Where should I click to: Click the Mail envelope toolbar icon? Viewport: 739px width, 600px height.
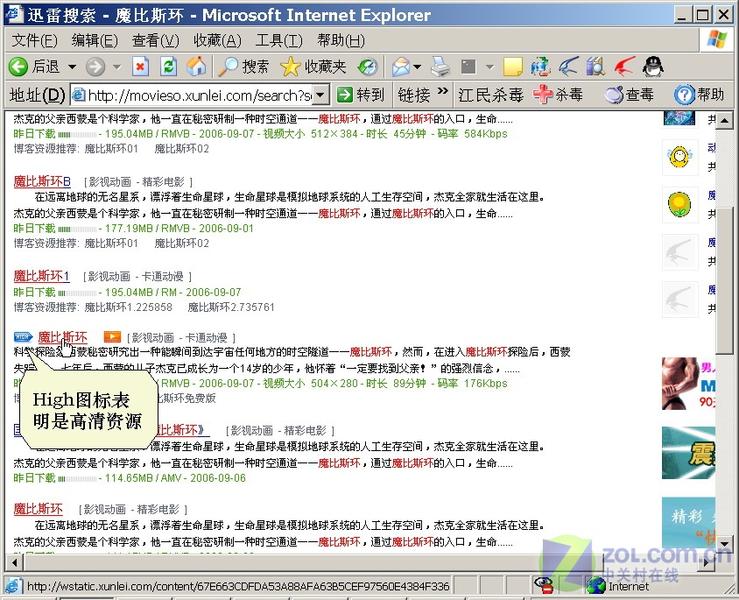click(401, 67)
